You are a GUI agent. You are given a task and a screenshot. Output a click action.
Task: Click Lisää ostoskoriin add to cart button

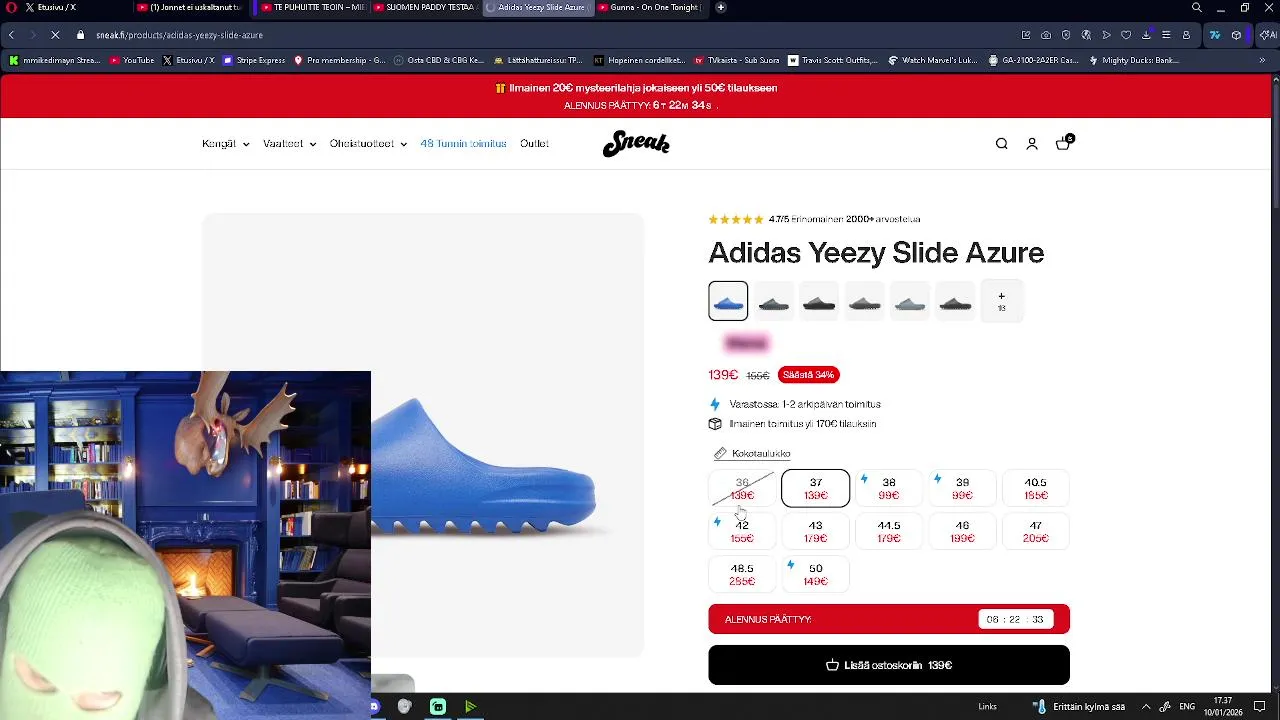[889, 665]
